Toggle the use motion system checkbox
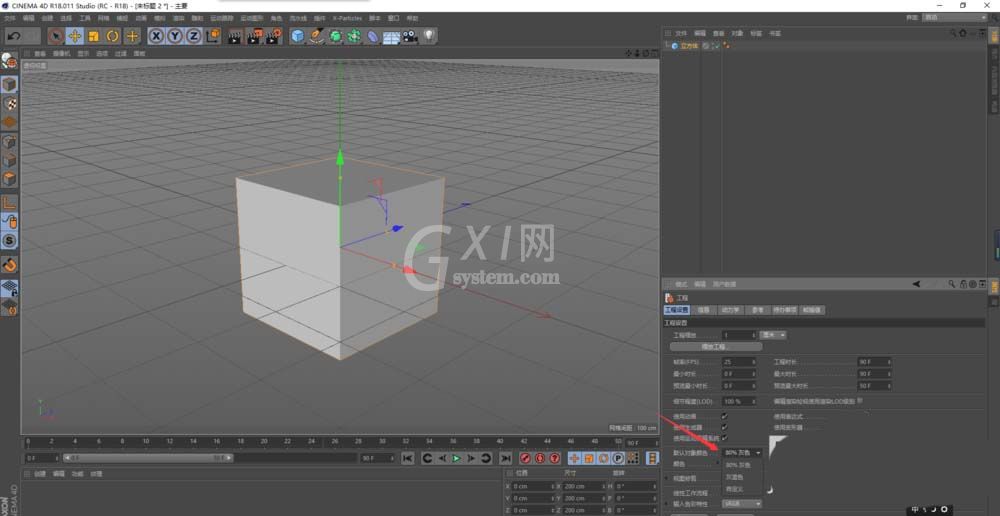 [724, 438]
